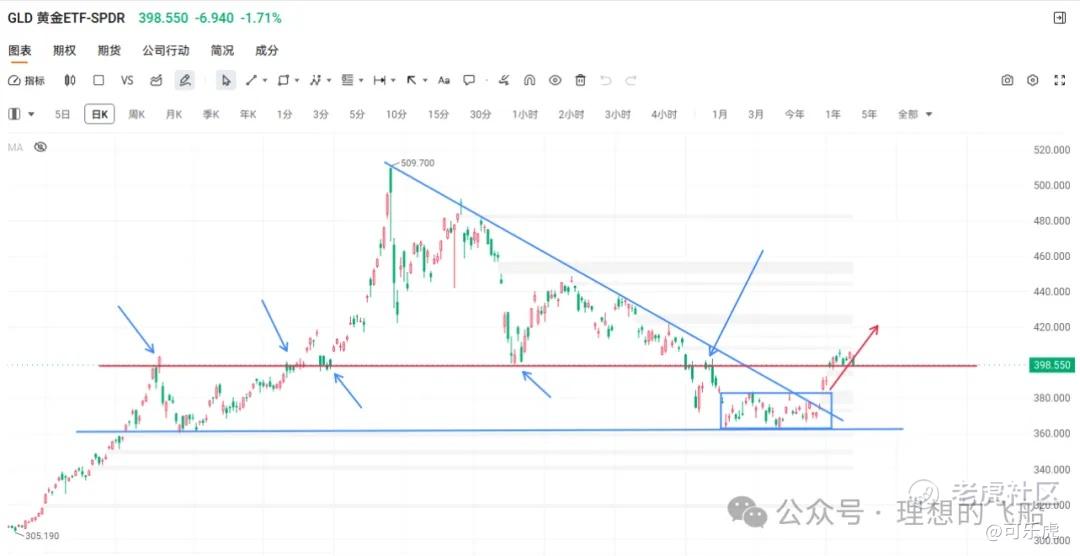Image resolution: width=1080 pixels, height=556 pixels.
Task: Set range to 1月
Action: (720, 114)
